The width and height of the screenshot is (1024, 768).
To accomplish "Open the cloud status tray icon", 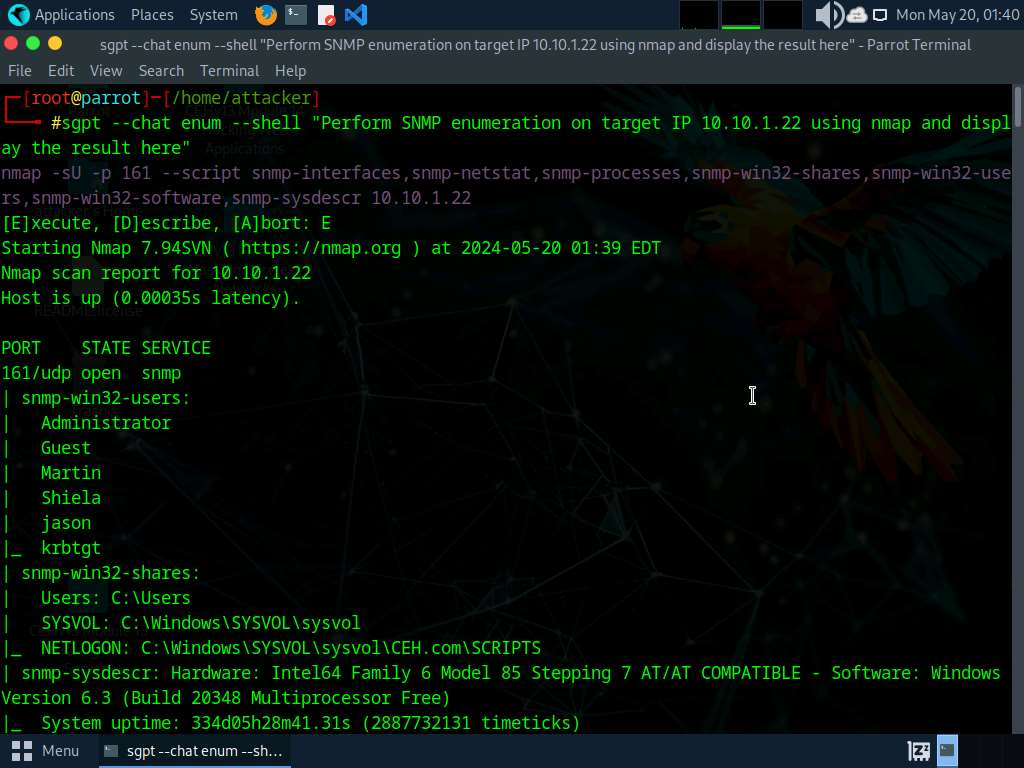I will [x=857, y=15].
